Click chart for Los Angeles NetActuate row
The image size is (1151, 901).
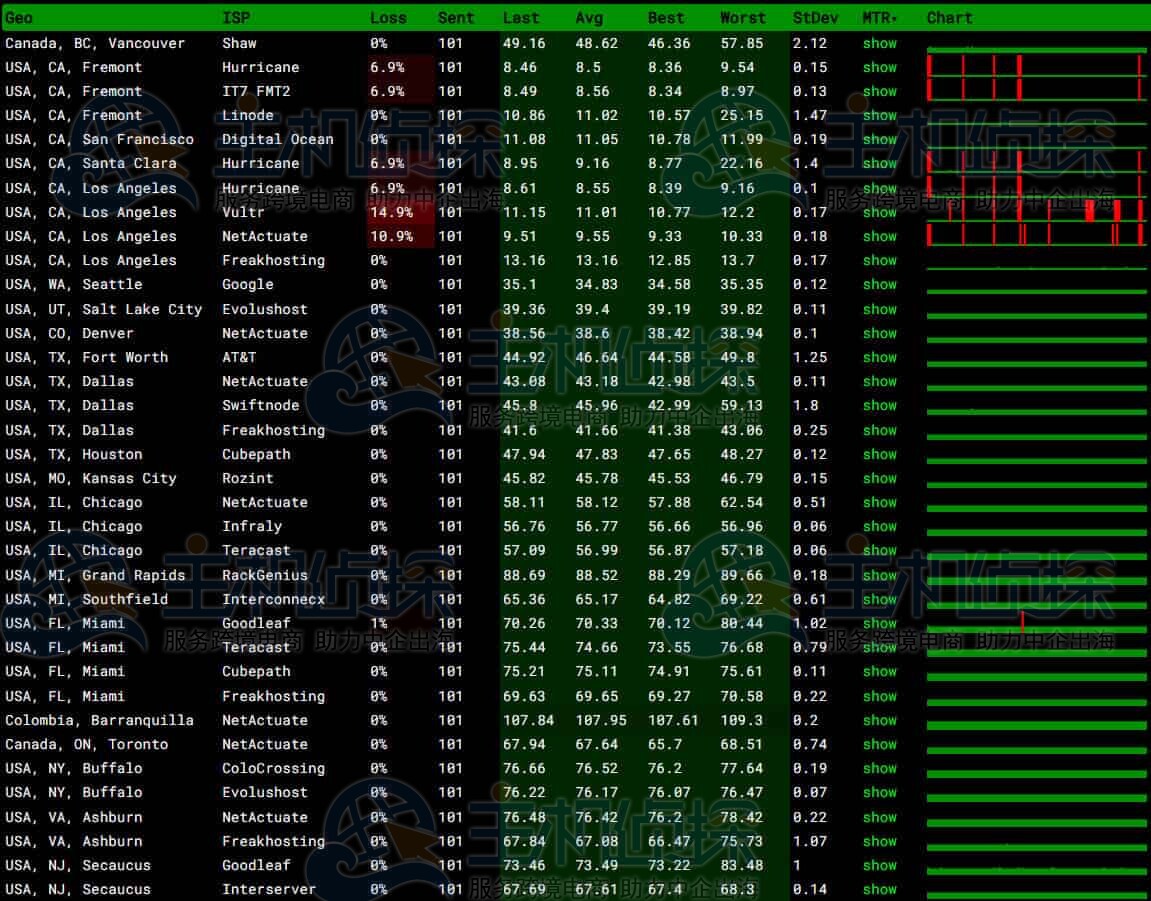click(x=1036, y=236)
